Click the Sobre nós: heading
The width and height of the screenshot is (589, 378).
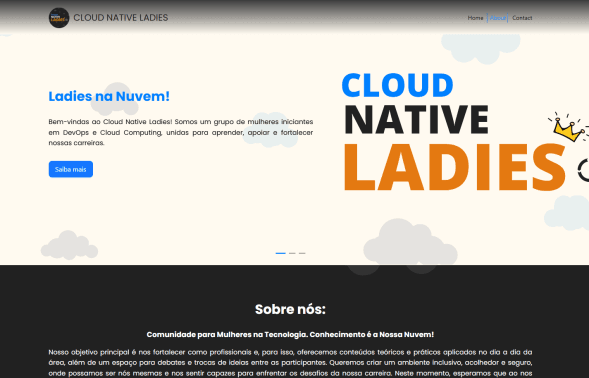pyautogui.click(x=290, y=309)
